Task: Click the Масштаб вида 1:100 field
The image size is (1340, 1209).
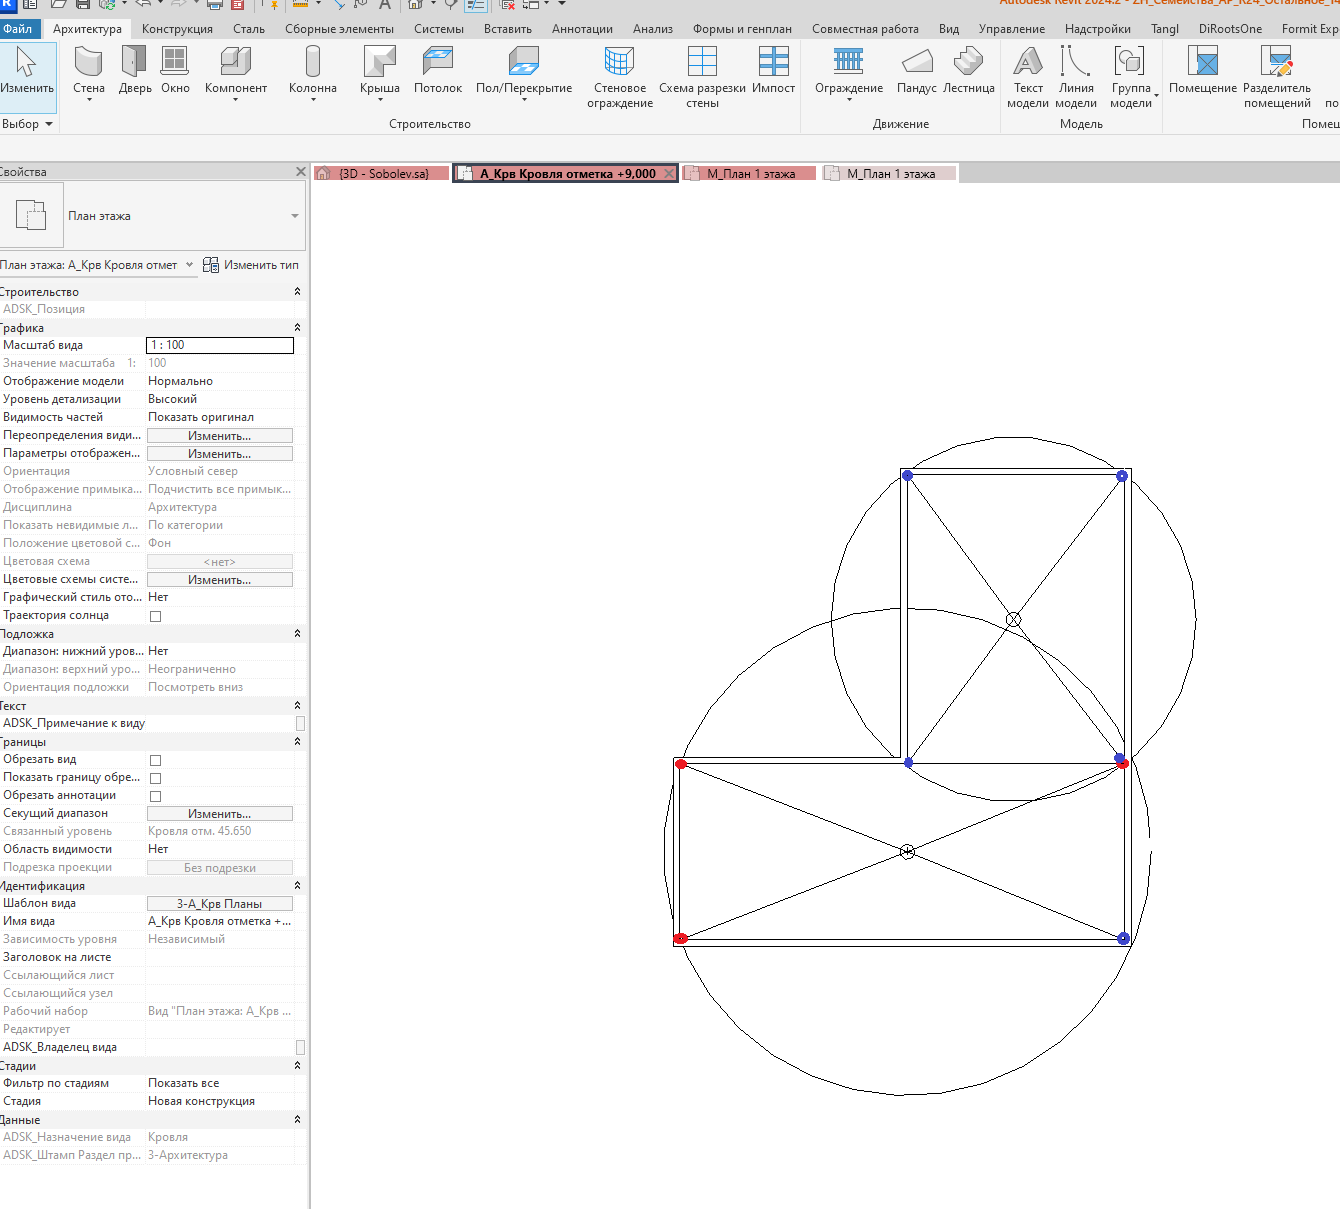Action: point(220,345)
